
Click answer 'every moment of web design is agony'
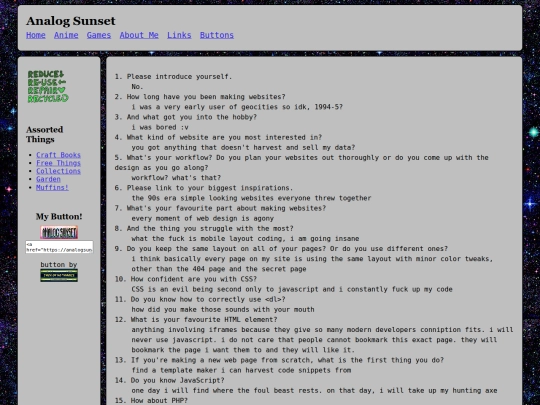(202, 218)
